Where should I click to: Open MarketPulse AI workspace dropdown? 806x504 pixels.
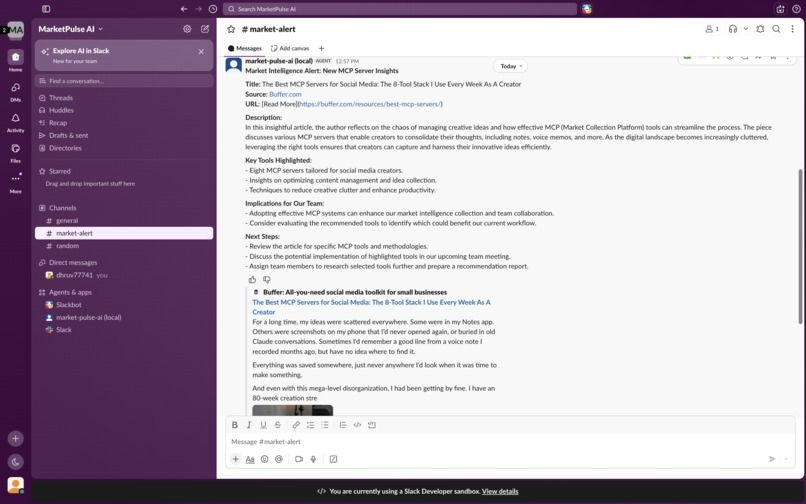70,29
